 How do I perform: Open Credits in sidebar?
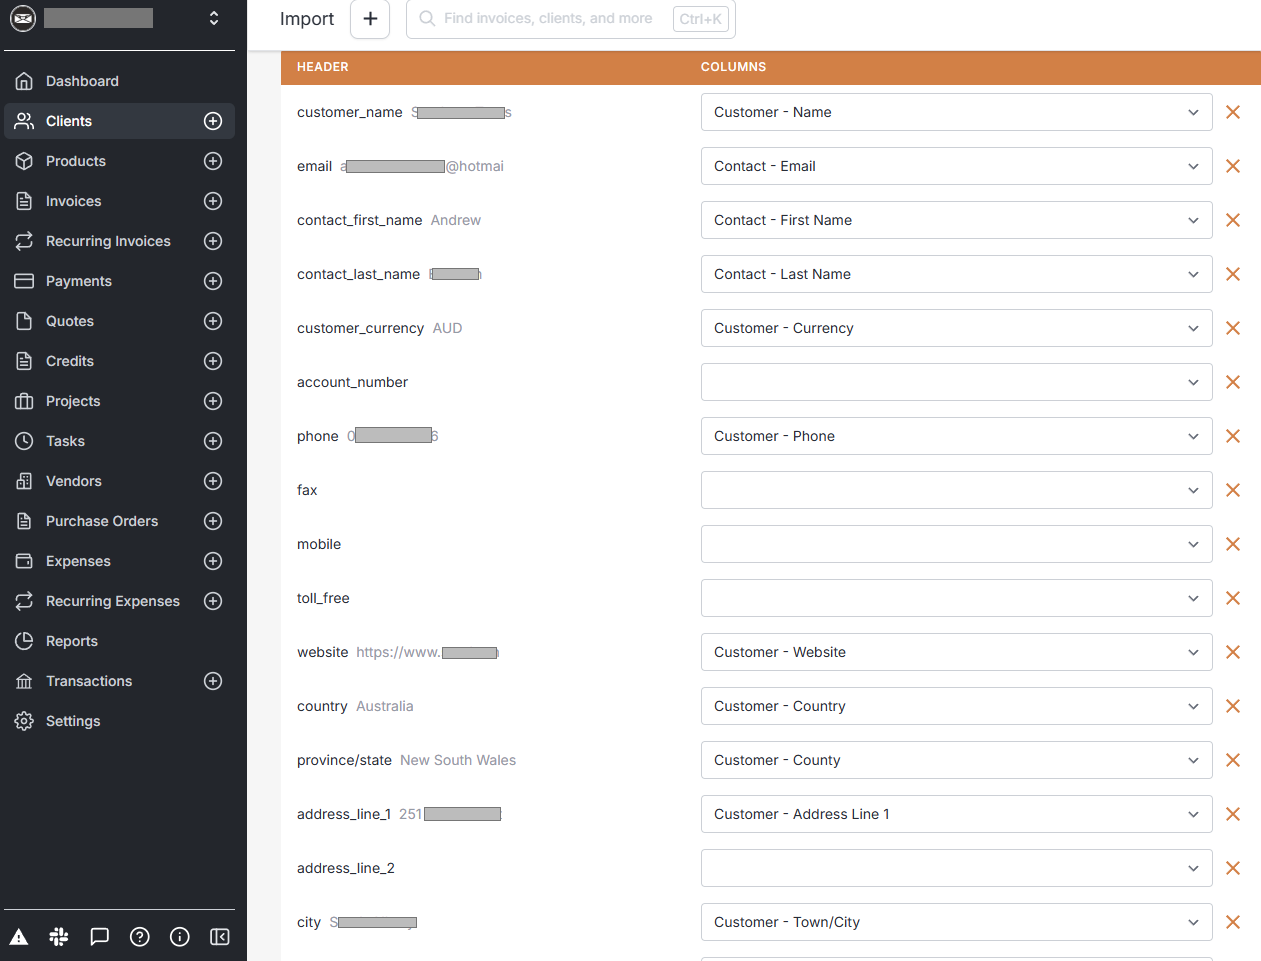tap(69, 361)
